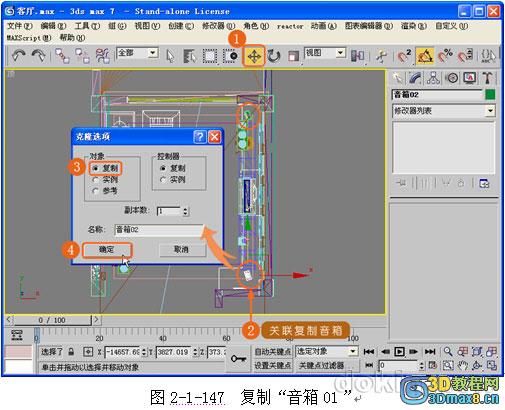Click the number of copies field

point(170,211)
